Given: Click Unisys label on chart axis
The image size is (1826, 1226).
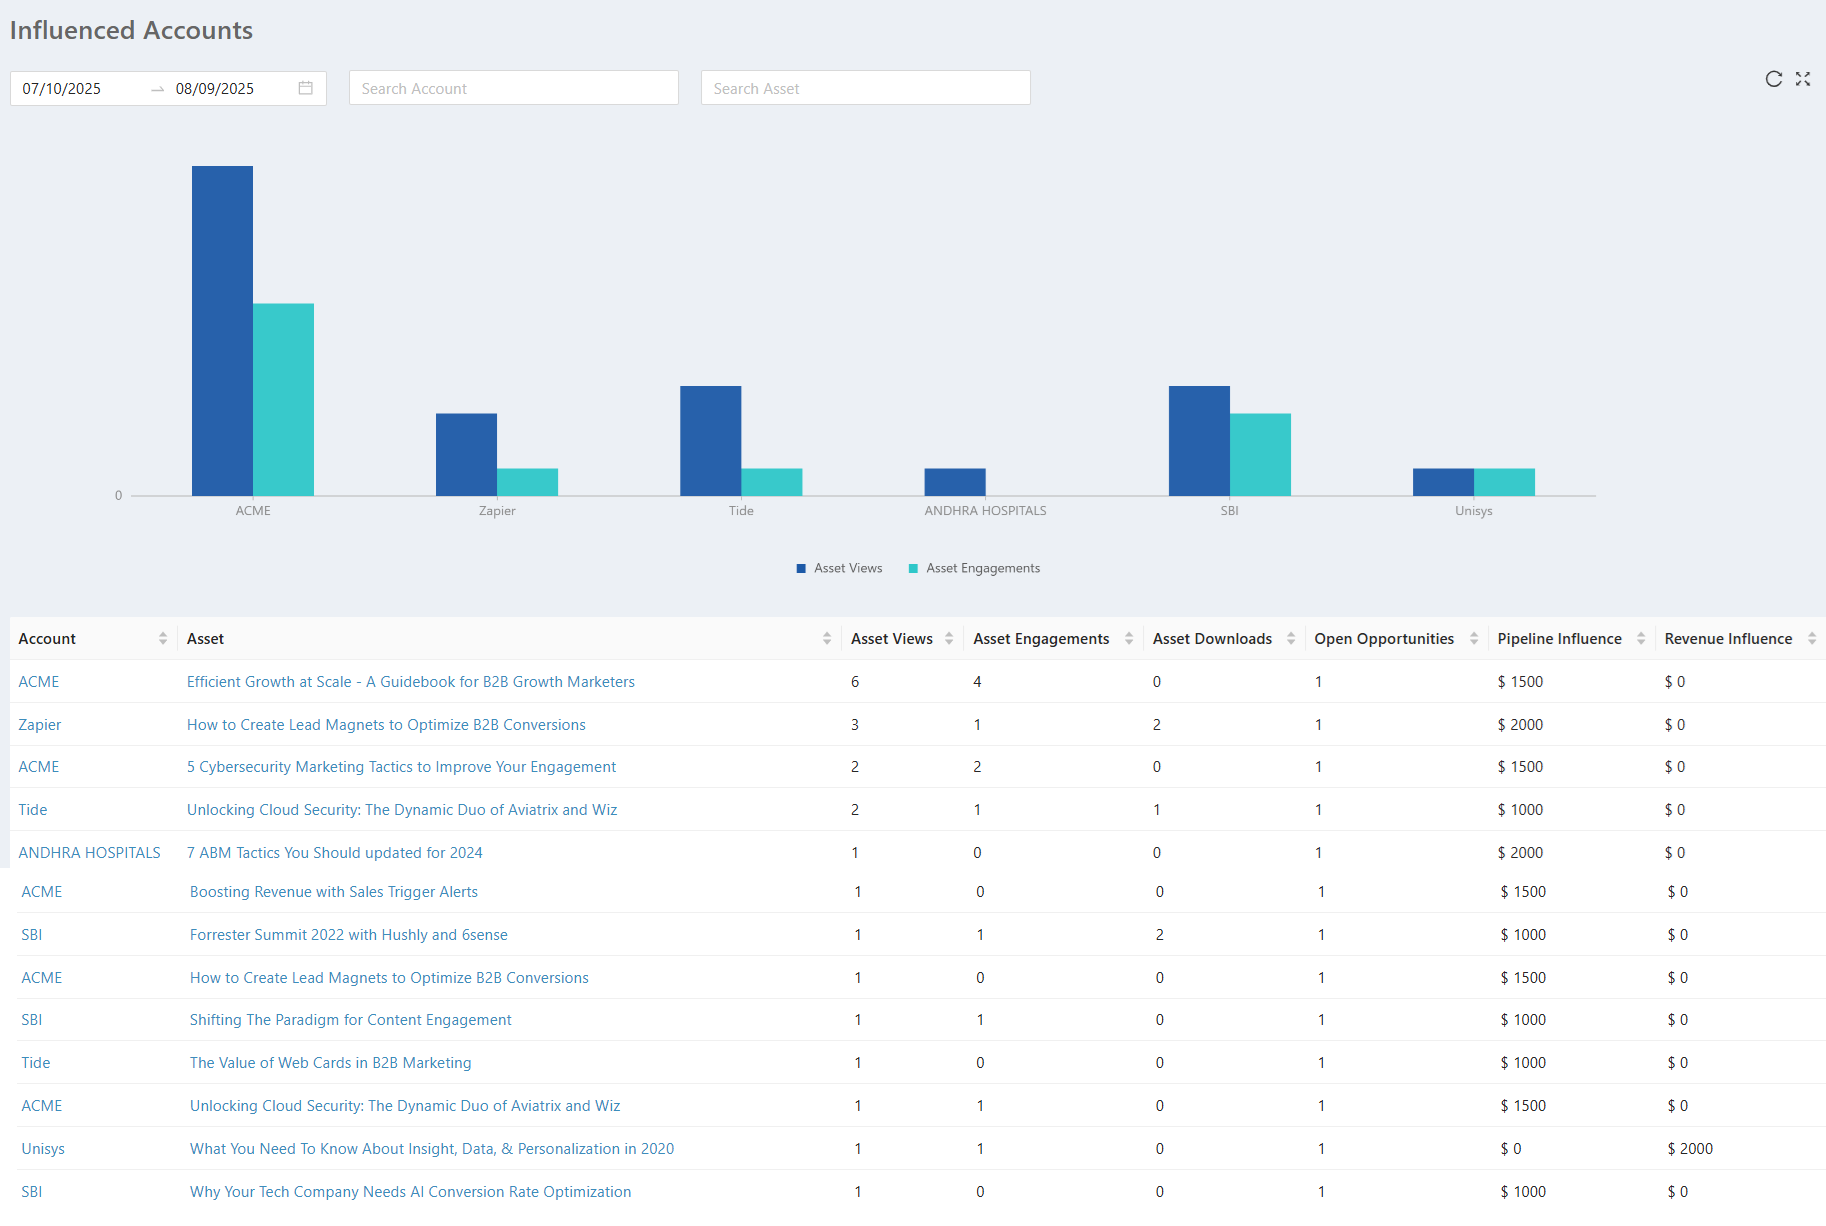Looking at the screenshot, I should click(x=1474, y=511).
